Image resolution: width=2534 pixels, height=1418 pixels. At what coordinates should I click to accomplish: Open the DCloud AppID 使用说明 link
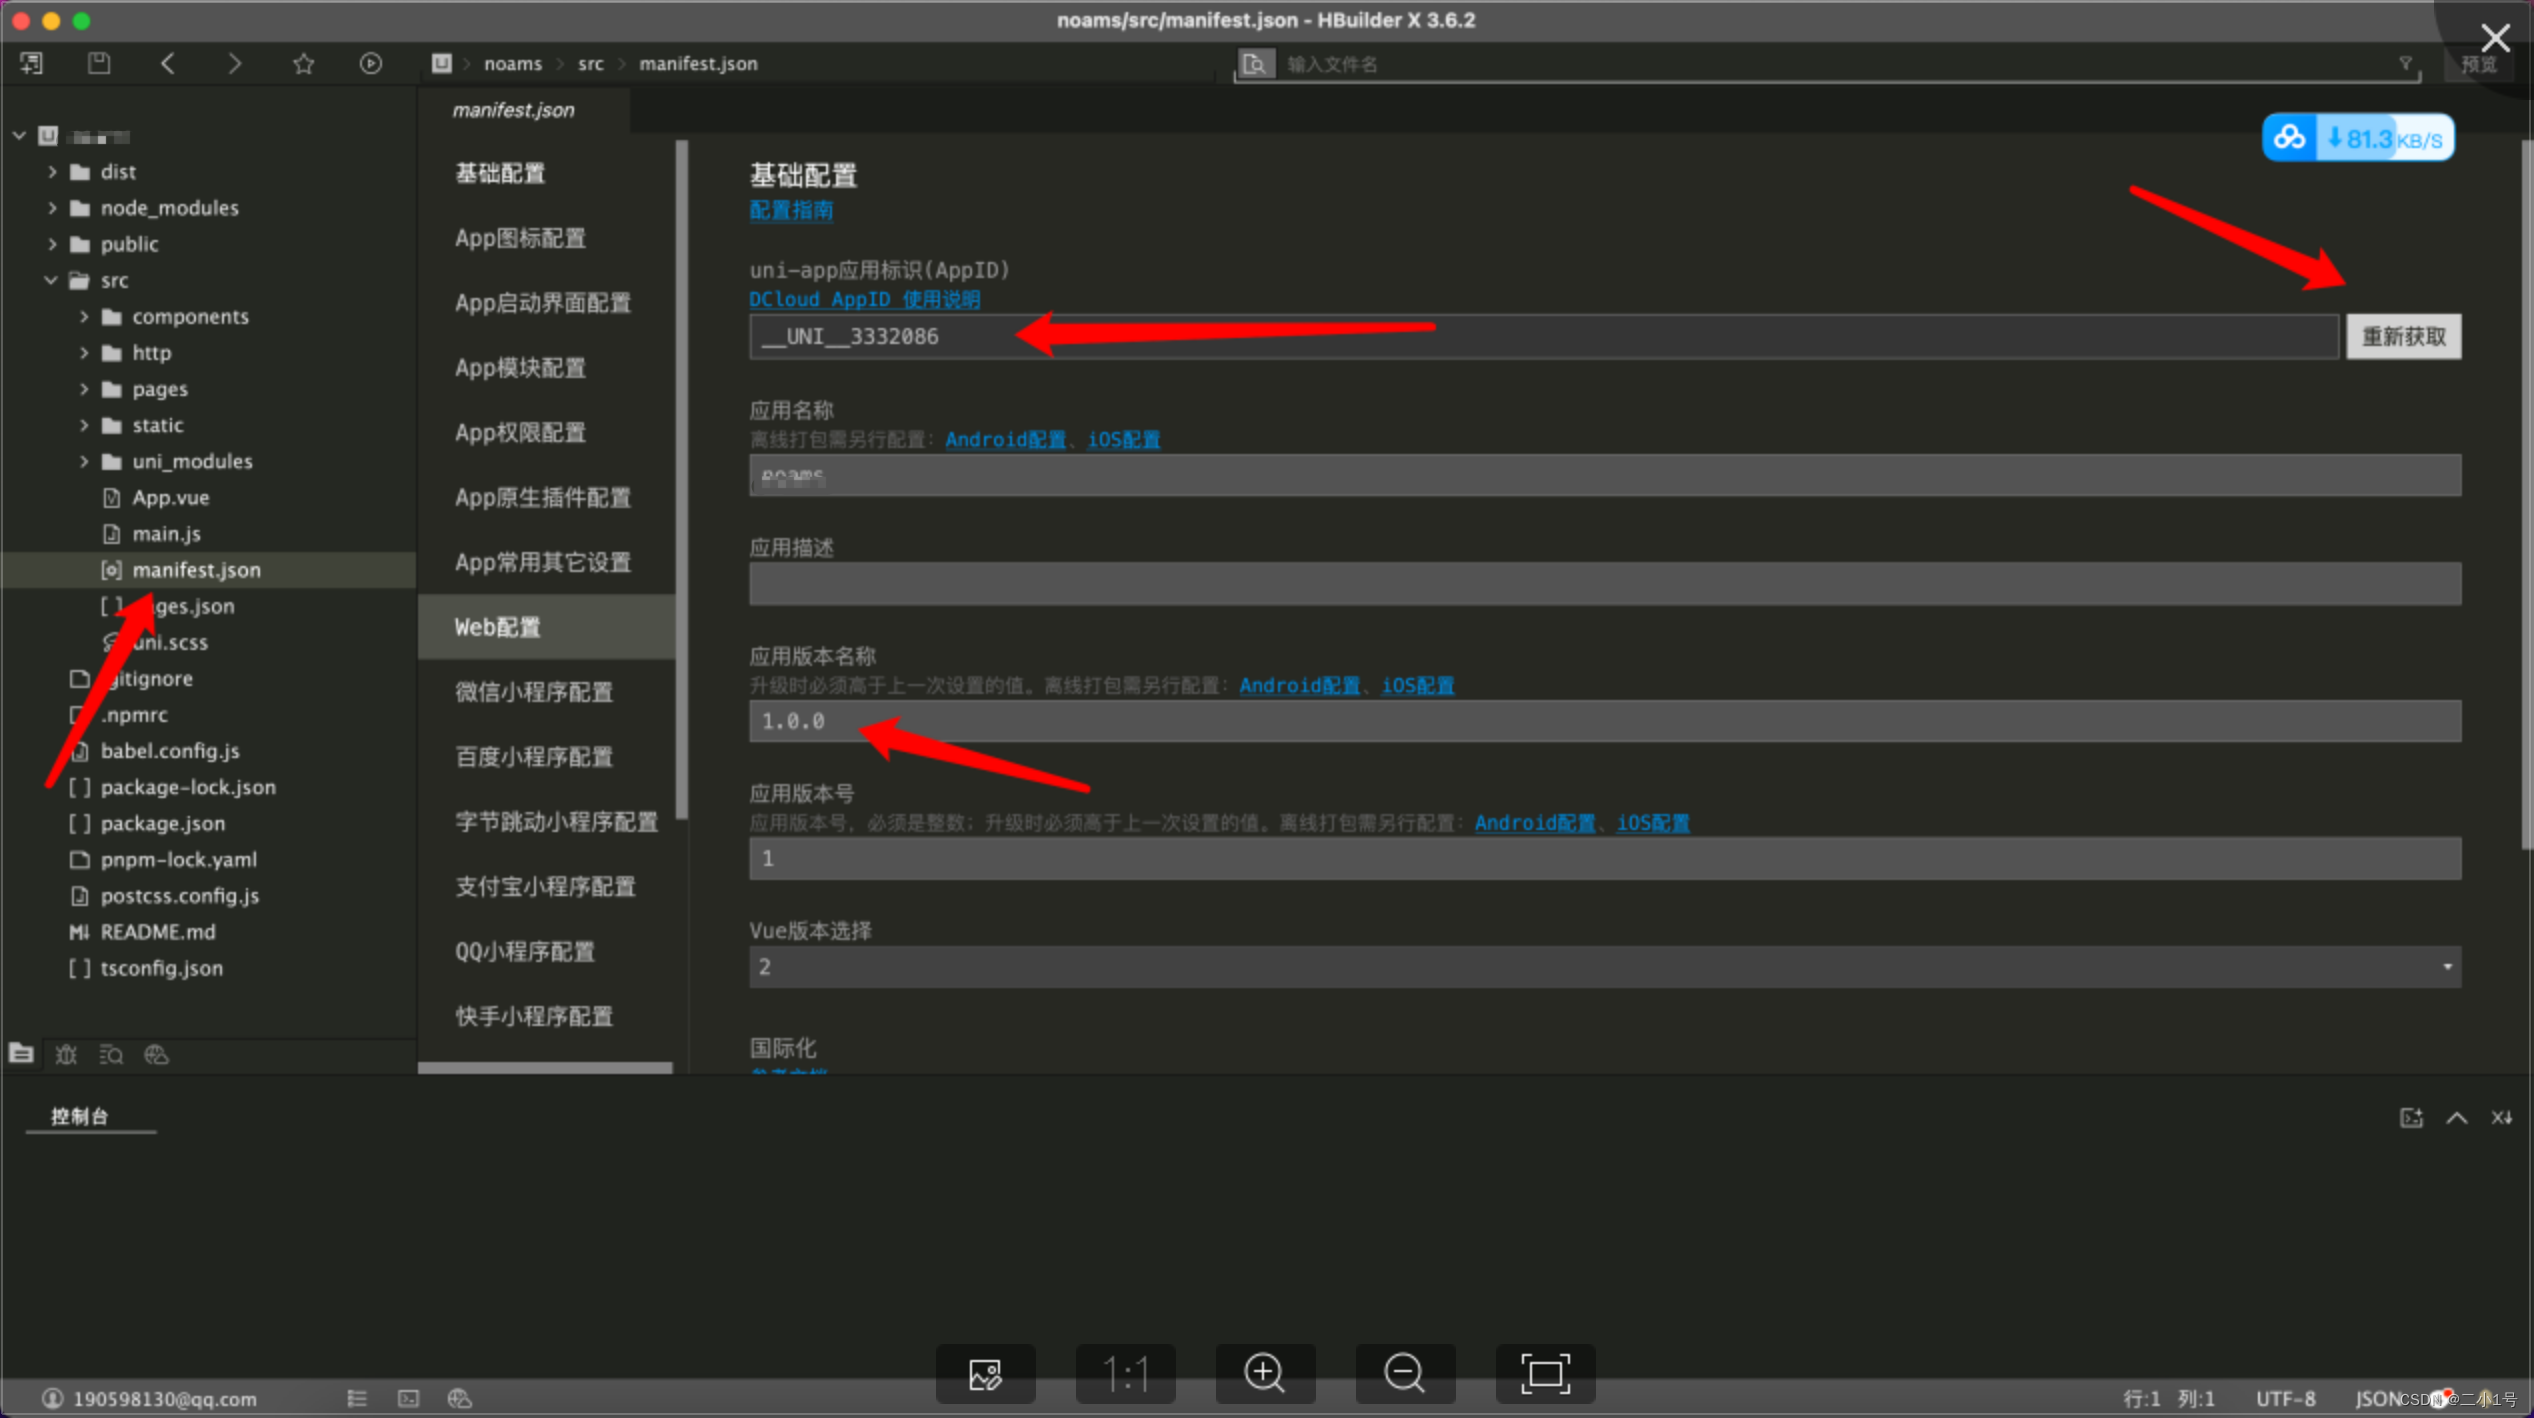(865, 299)
